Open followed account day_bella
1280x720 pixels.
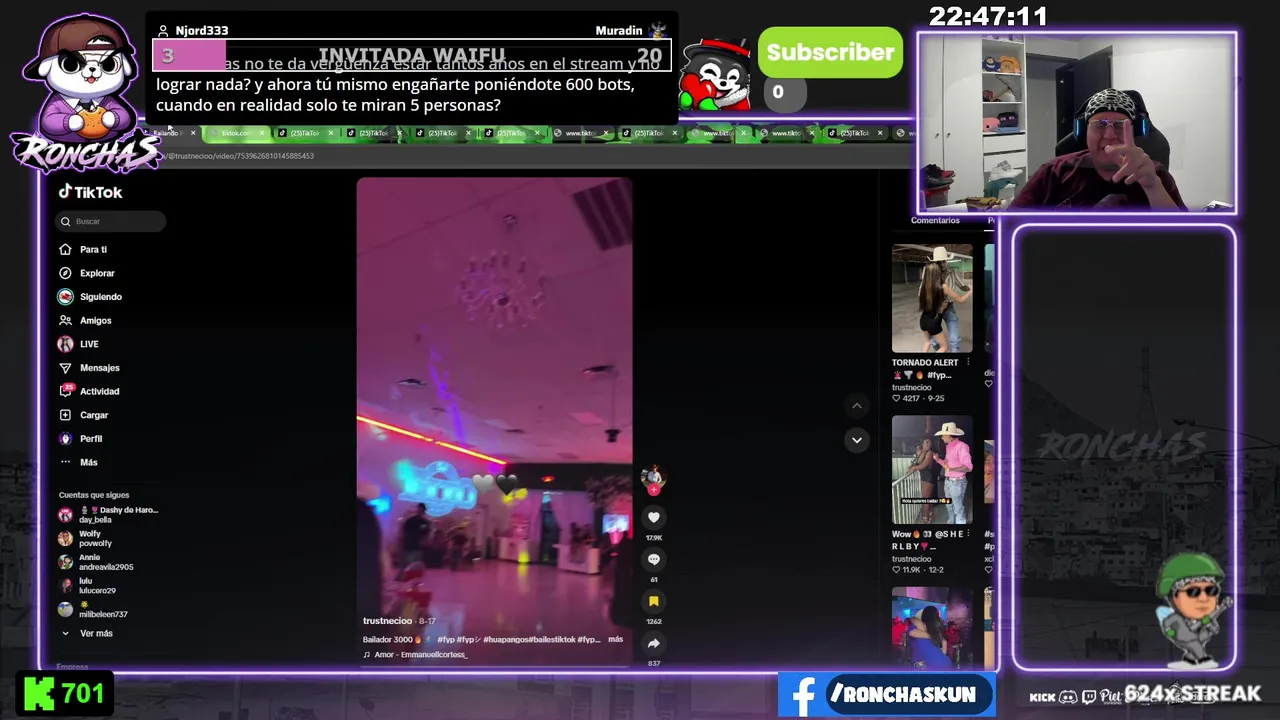(108, 515)
